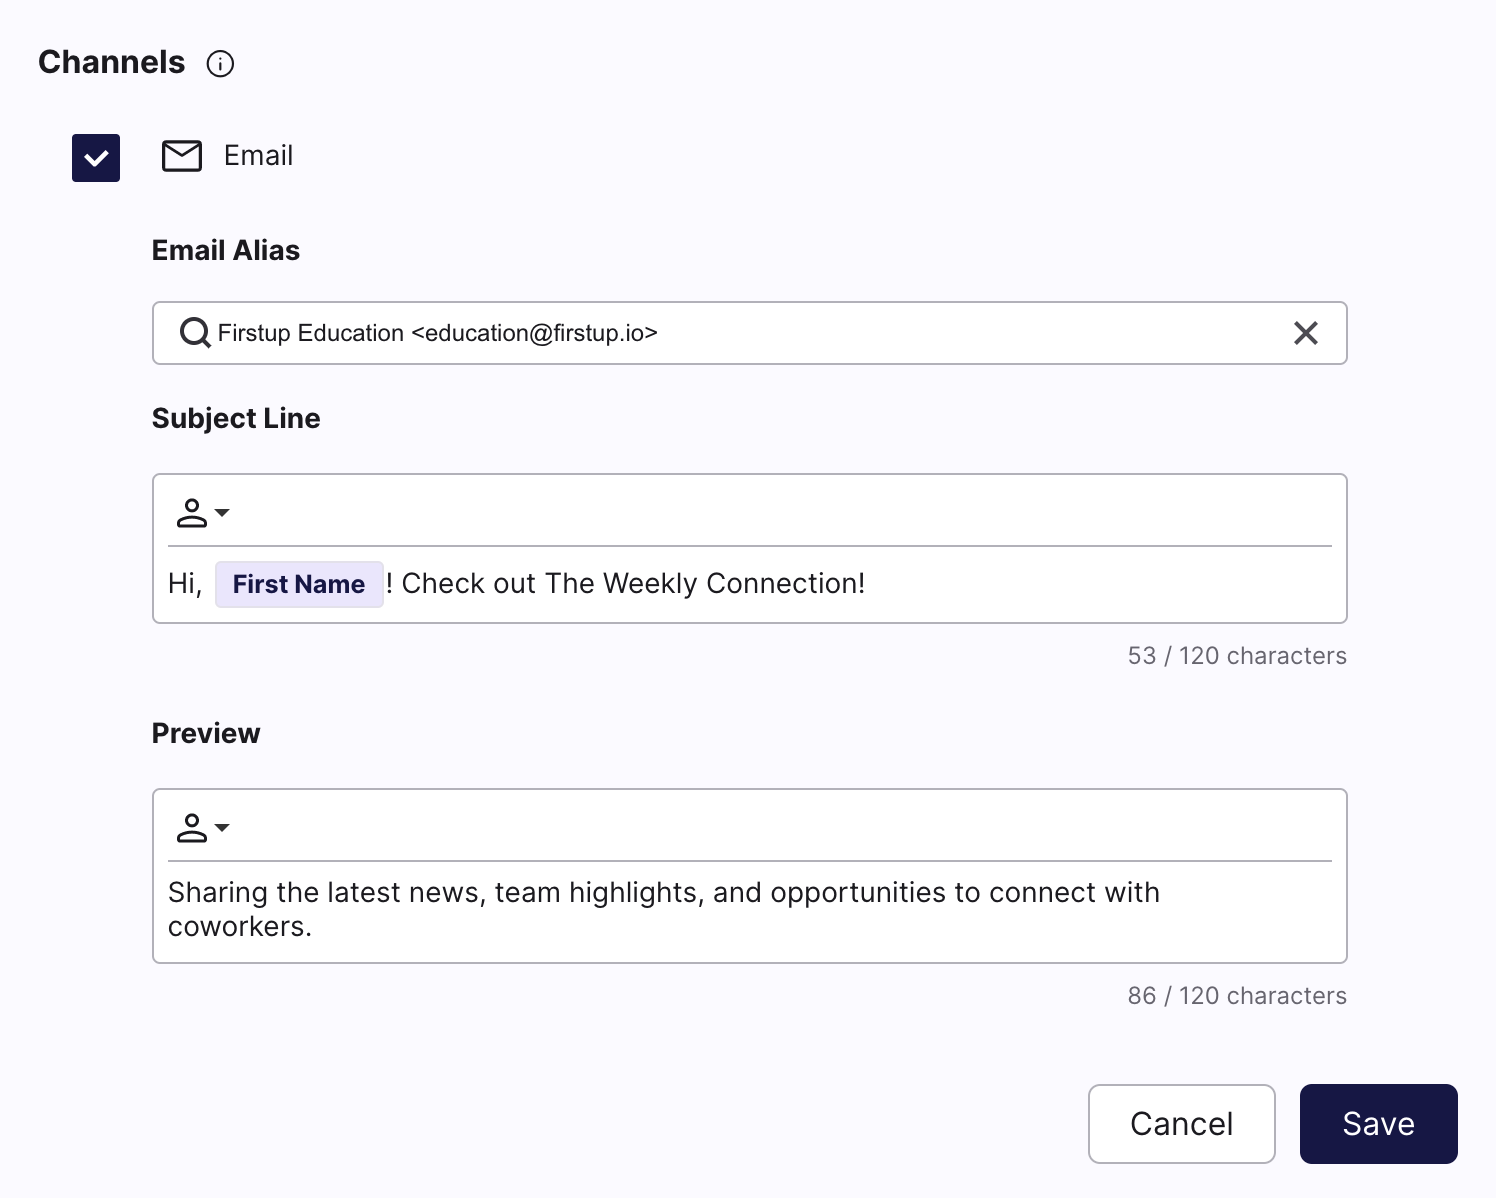The width and height of the screenshot is (1496, 1198).
Task: Open the Preview personalization dropdown
Action: 203,828
